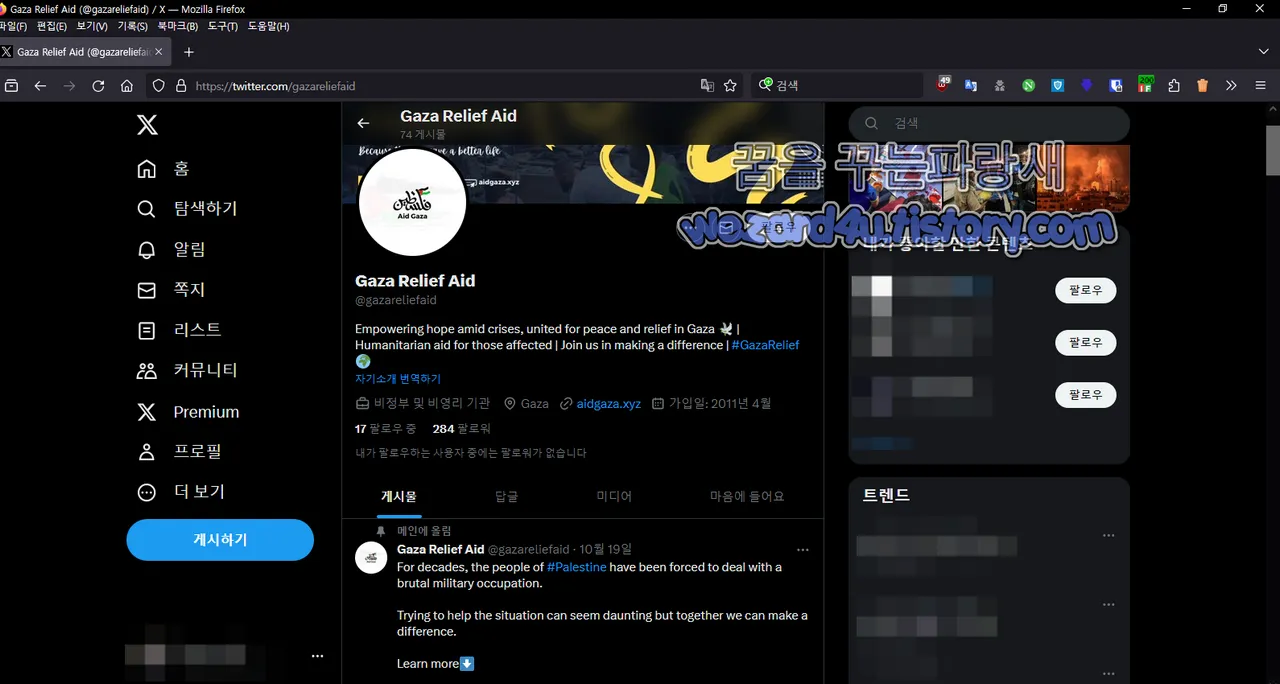Open pinned post more options ellipsis
Viewport: 1280px width, 684px height.
(x=802, y=550)
